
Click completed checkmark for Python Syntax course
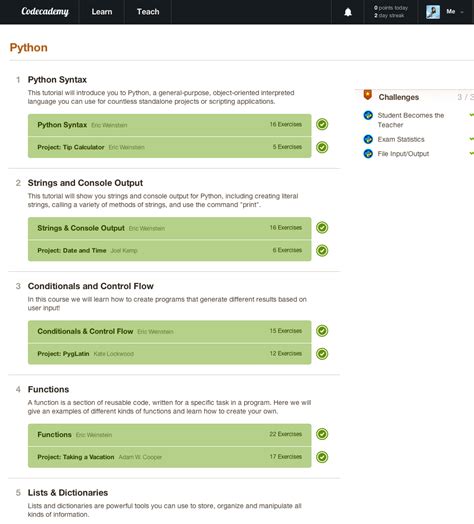tap(322, 124)
